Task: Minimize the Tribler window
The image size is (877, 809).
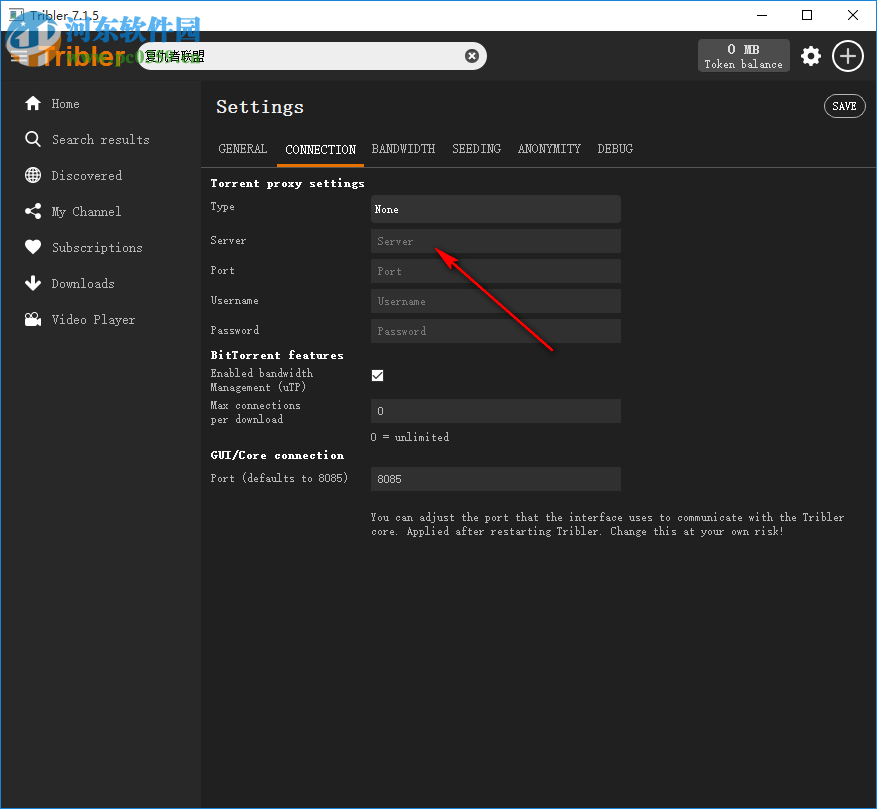Action: (x=761, y=15)
